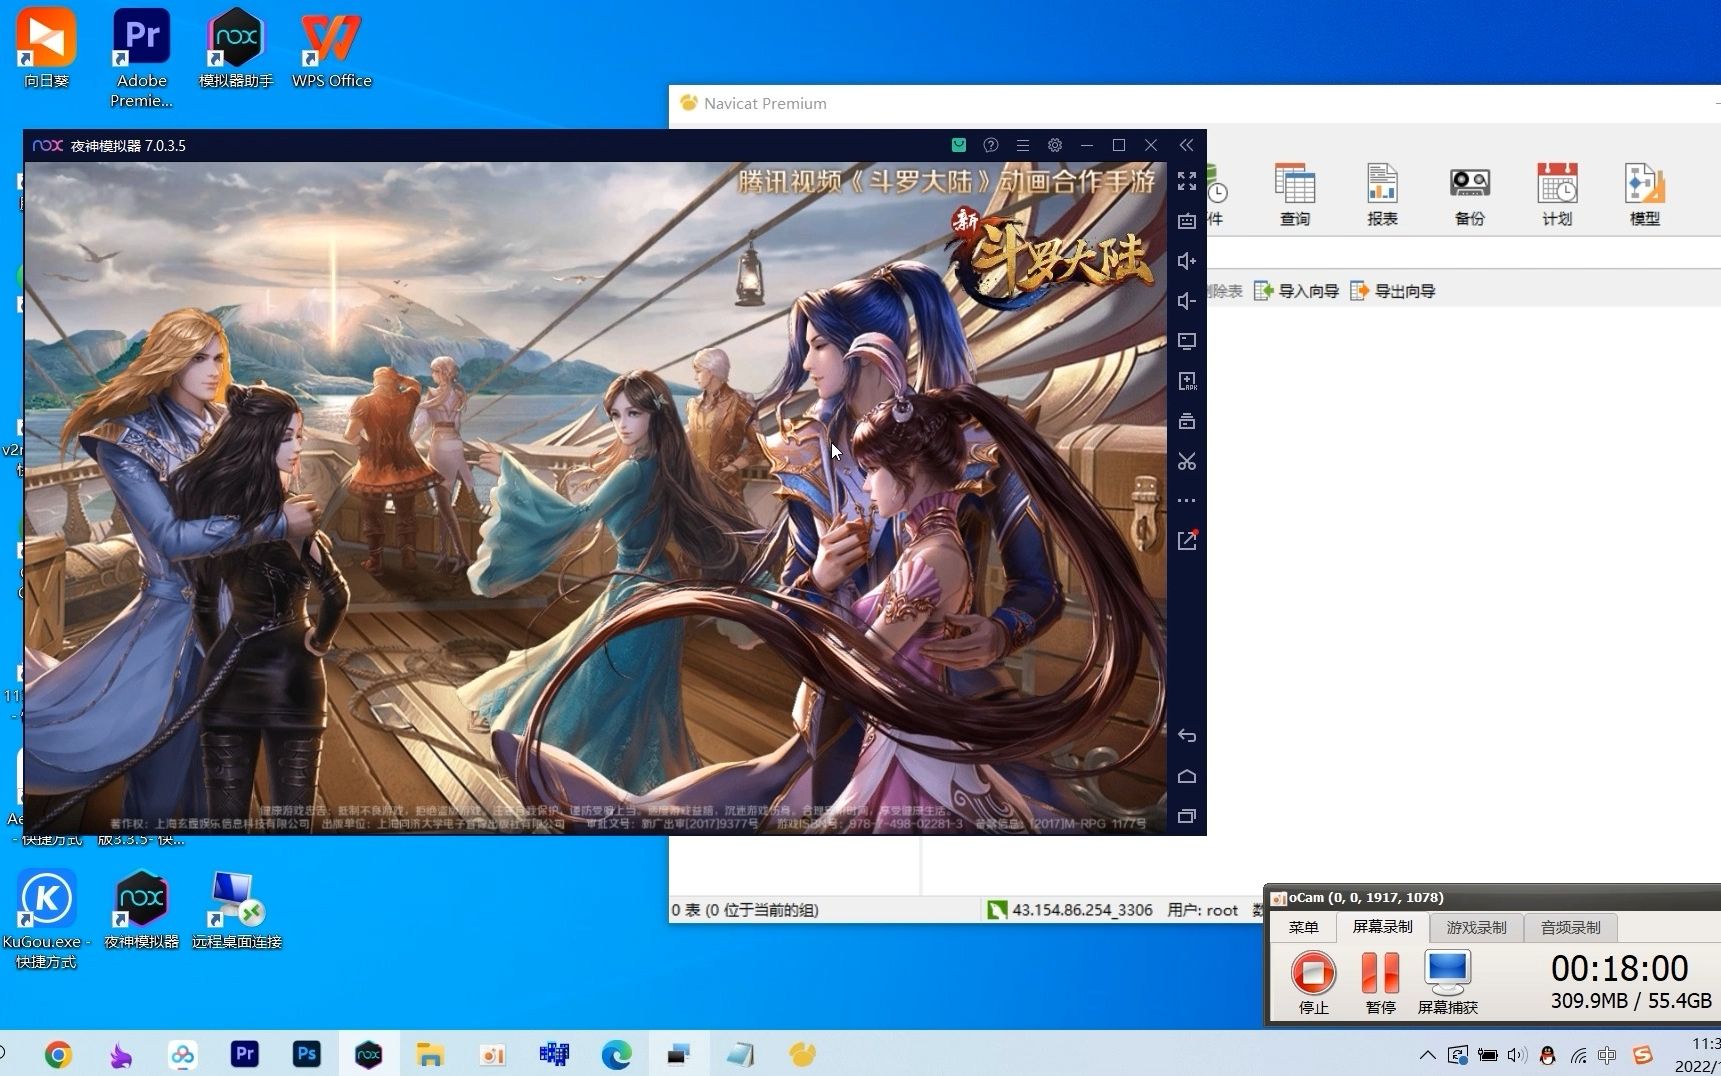Image resolution: width=1721 pixels, height=1076 pixels.
Task: Switch to 游戏录制 tab in oCam
Action: [1476, 927]
